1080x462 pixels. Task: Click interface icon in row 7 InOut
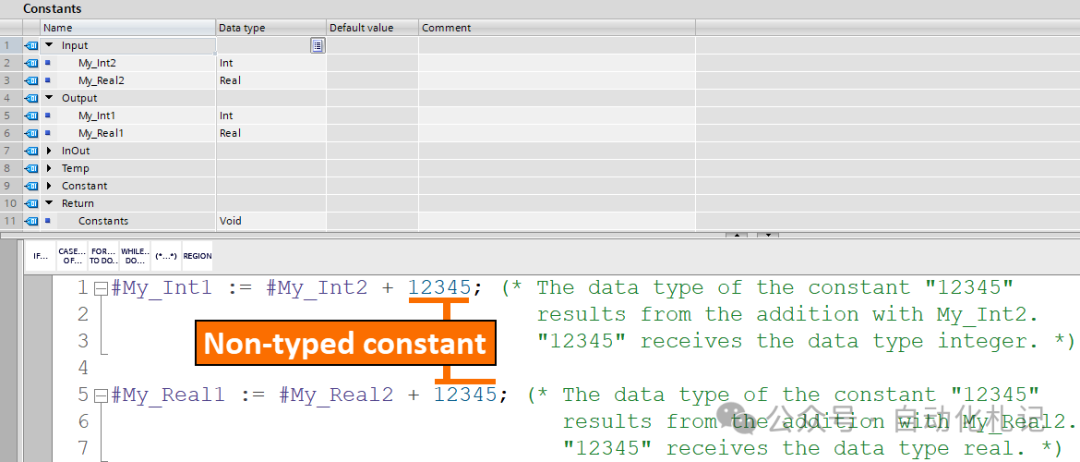[31, 151]
